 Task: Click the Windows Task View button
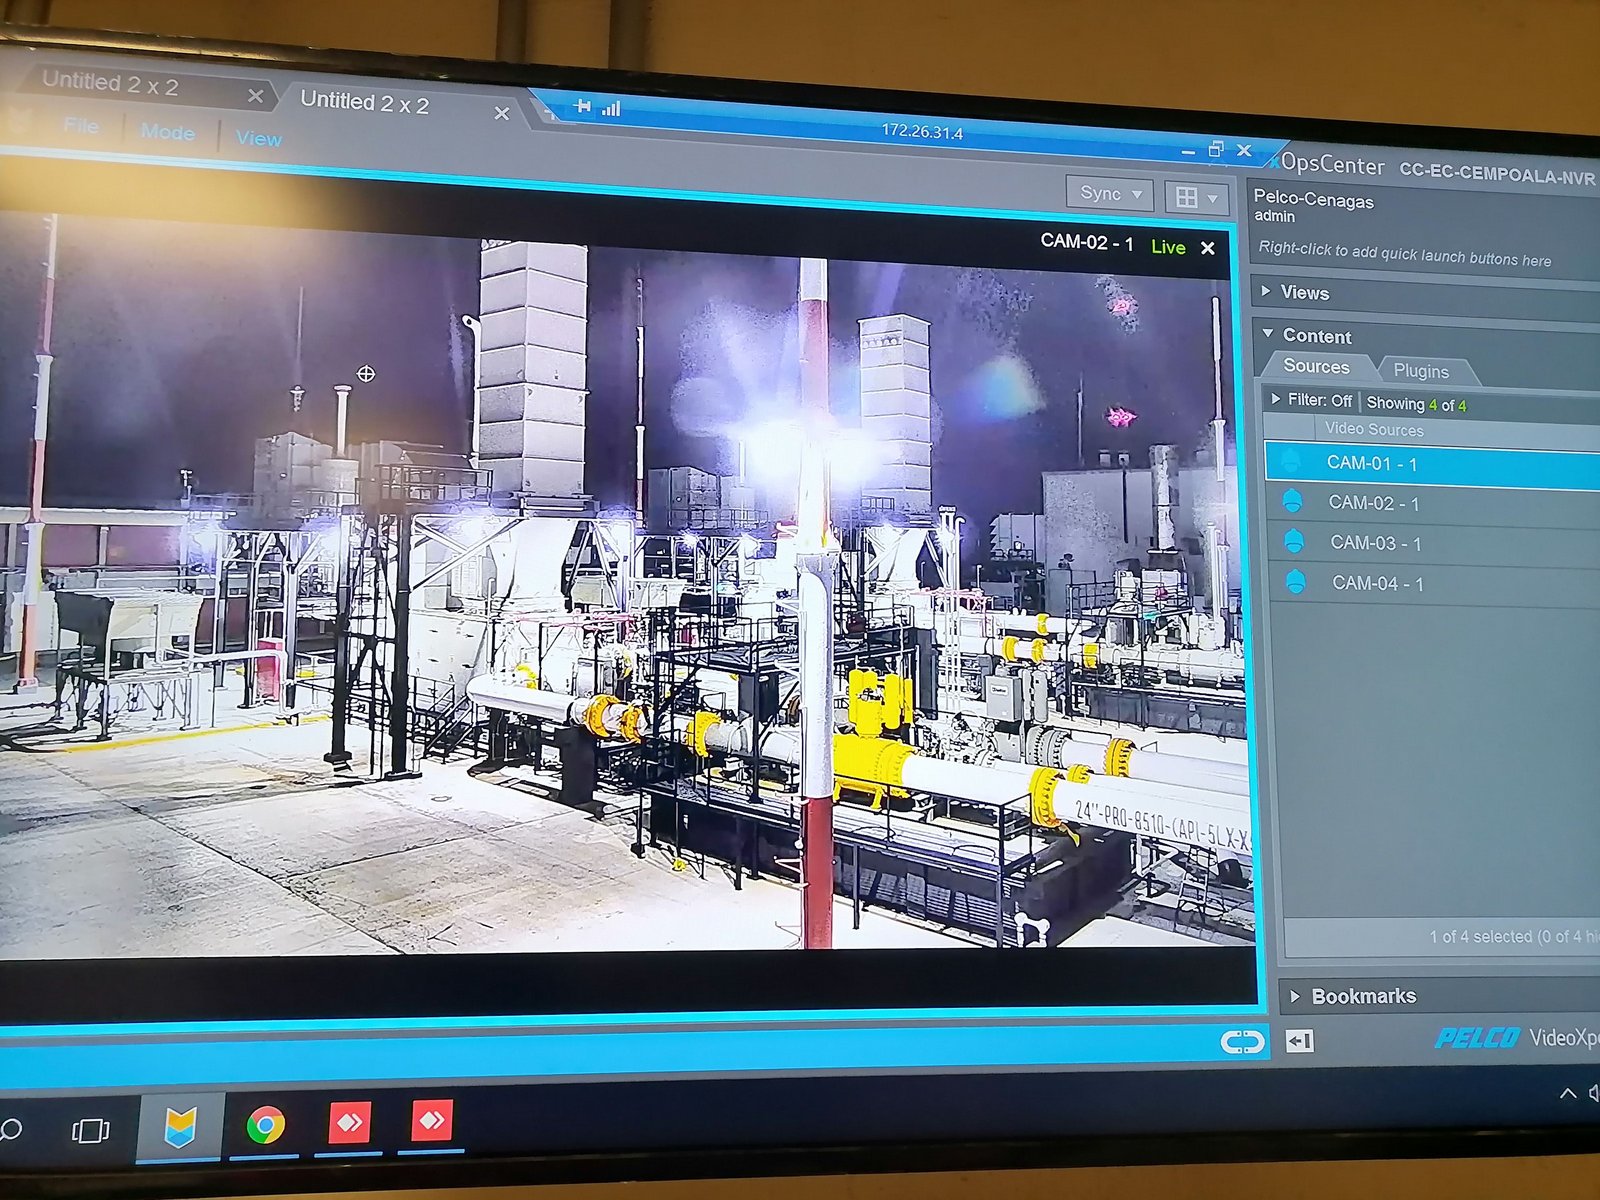90,1131
